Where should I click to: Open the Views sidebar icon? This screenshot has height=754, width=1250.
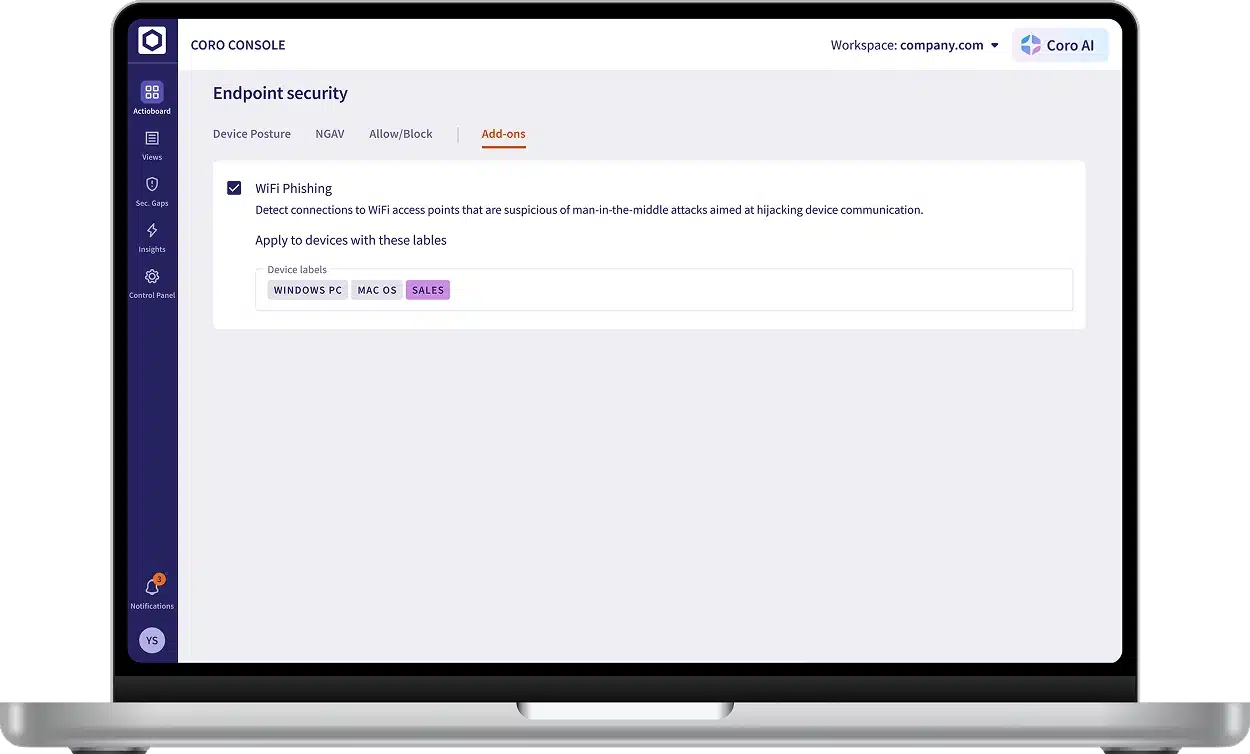[152, 139]
